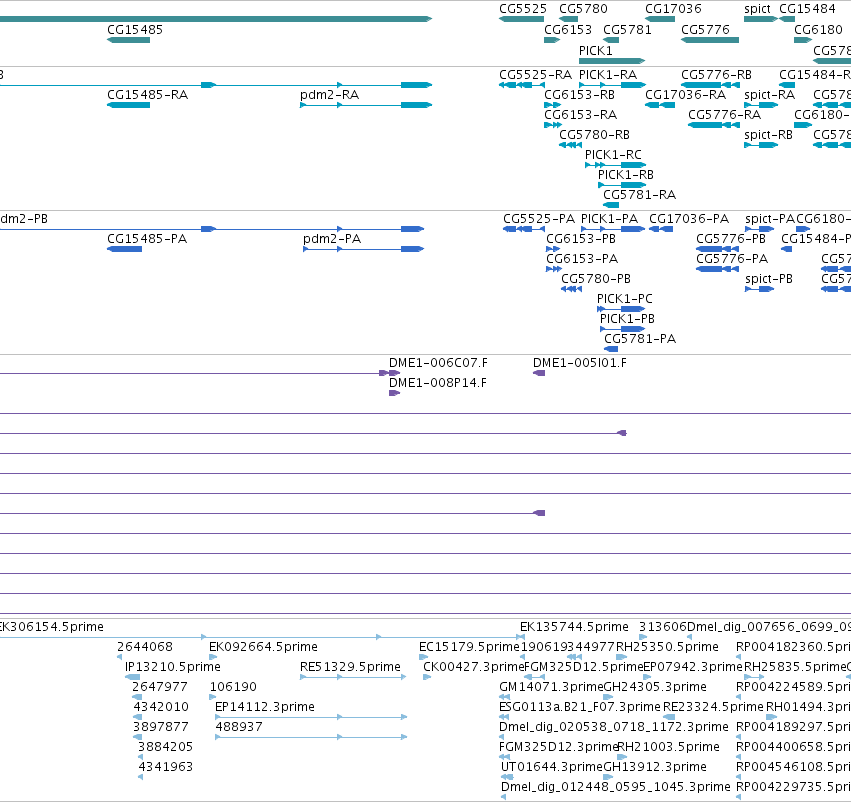This screenshot has height=802, width=851.
Task: Select the spict-RA transcript label
Action: click(x=770, y=95)
